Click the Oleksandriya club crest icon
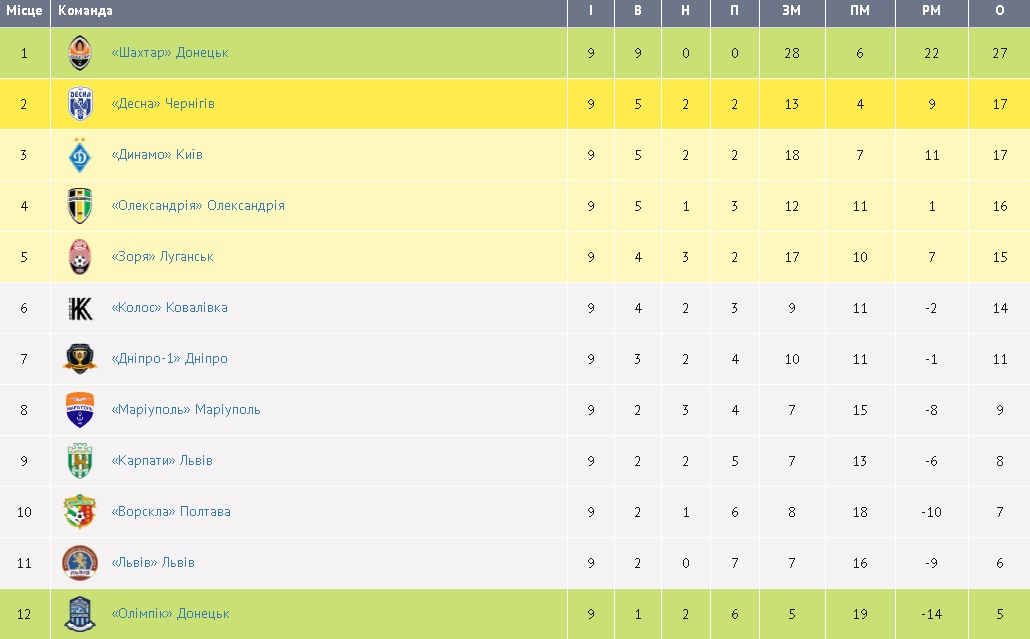The width and height of the screenshot is (1030, 639). 80,206
